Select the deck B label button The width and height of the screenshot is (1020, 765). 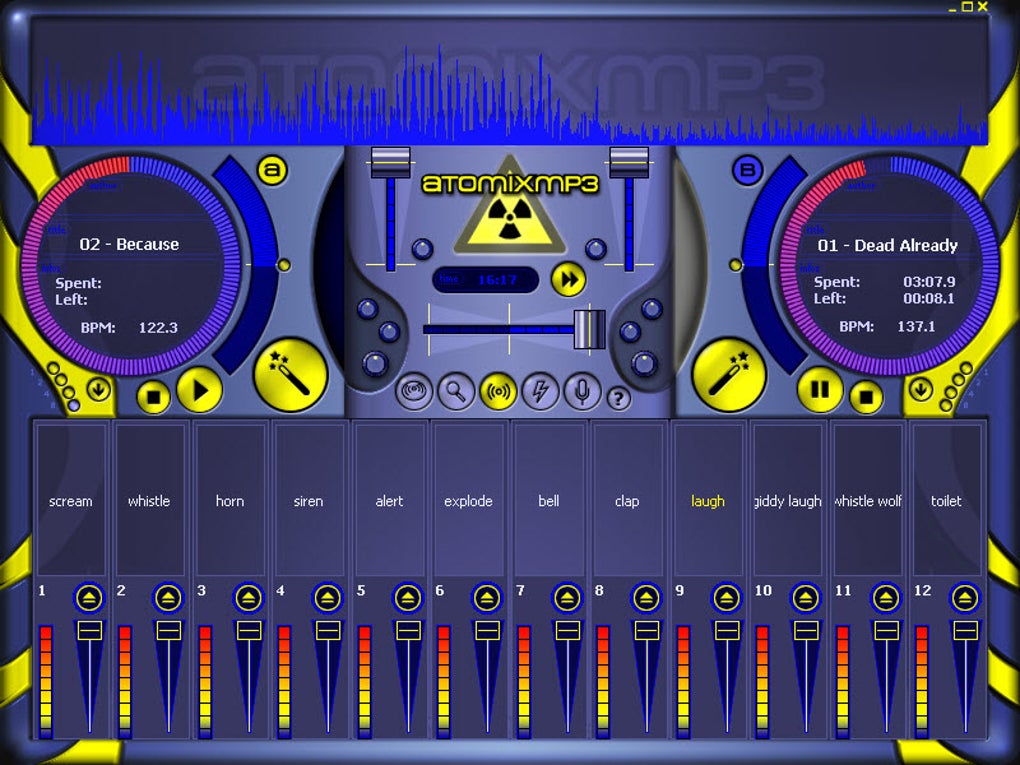coord(747,170)
